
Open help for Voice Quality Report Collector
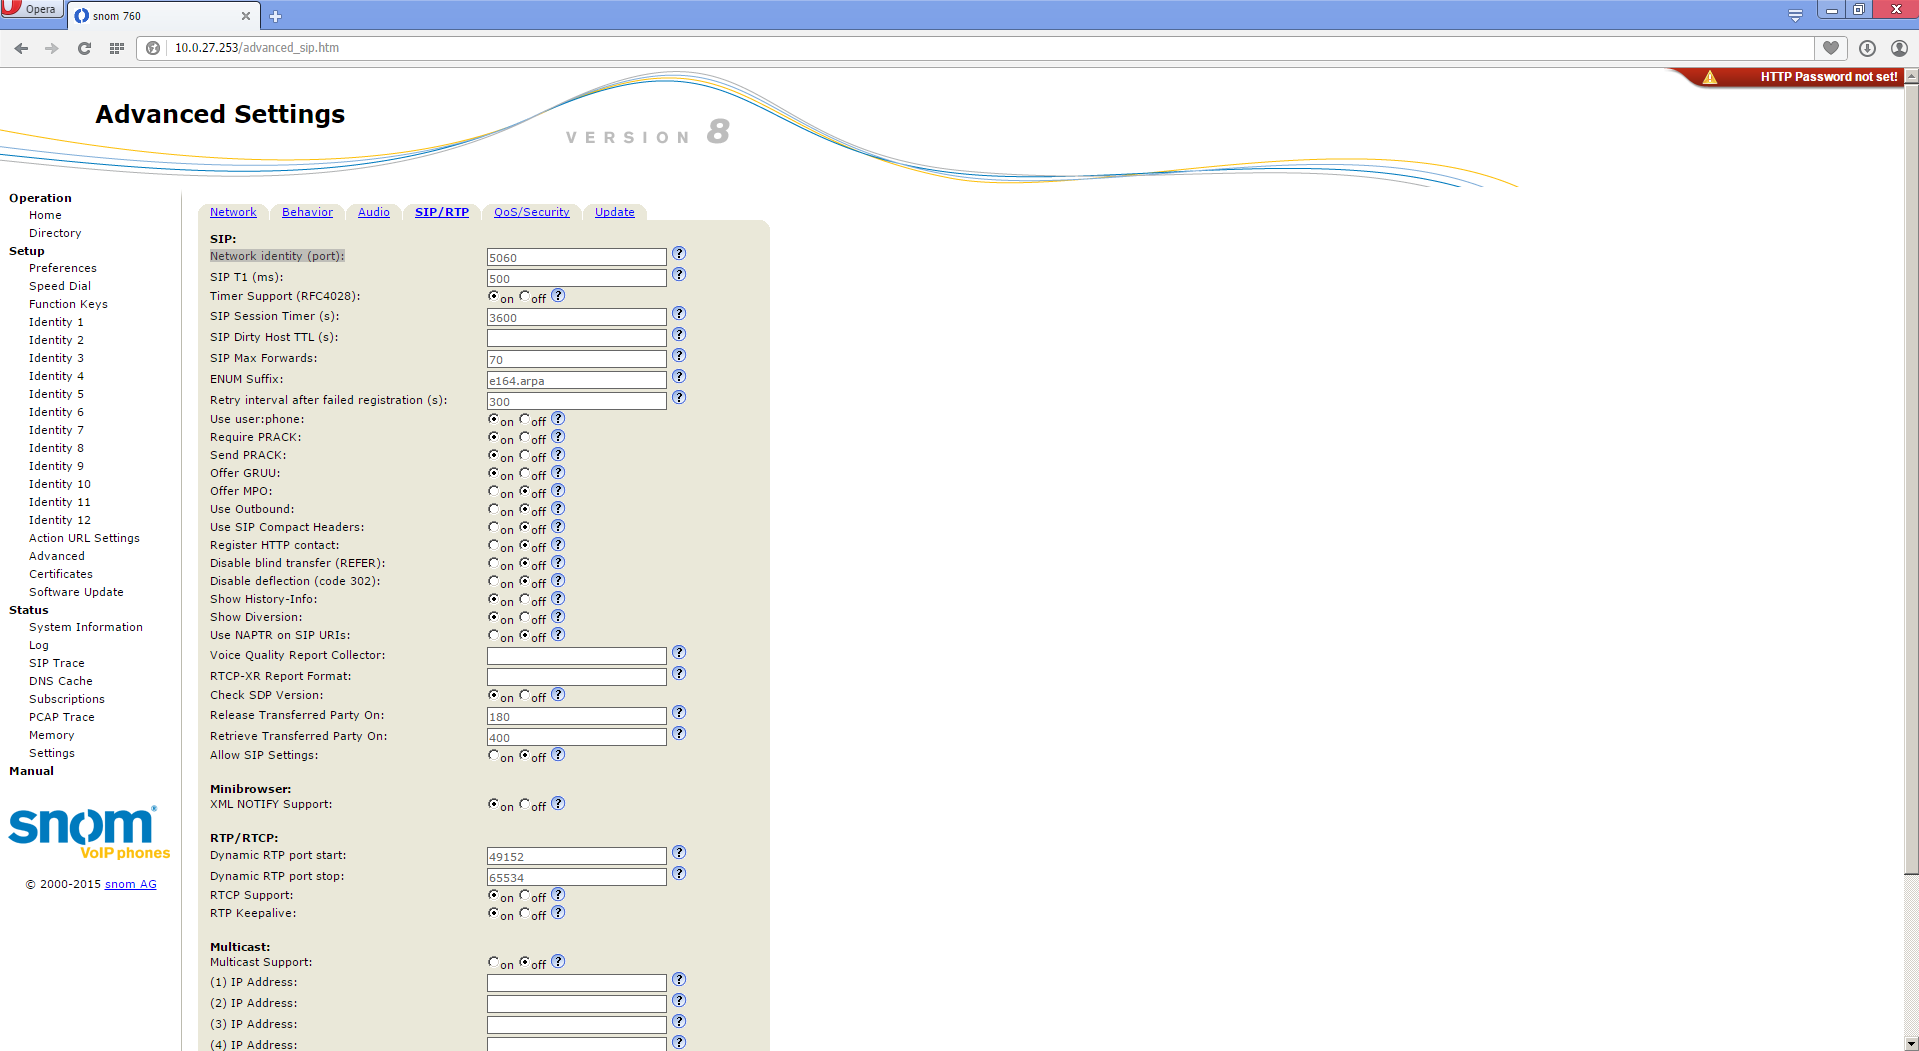click(679, 653)
